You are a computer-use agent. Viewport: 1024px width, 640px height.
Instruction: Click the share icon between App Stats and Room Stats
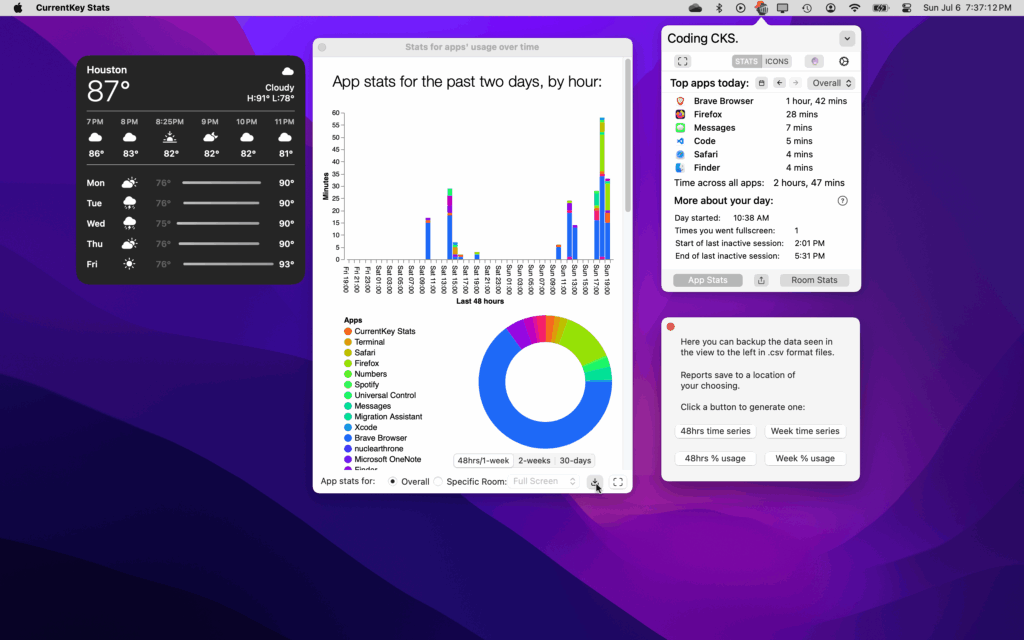(x=761, y=280)
